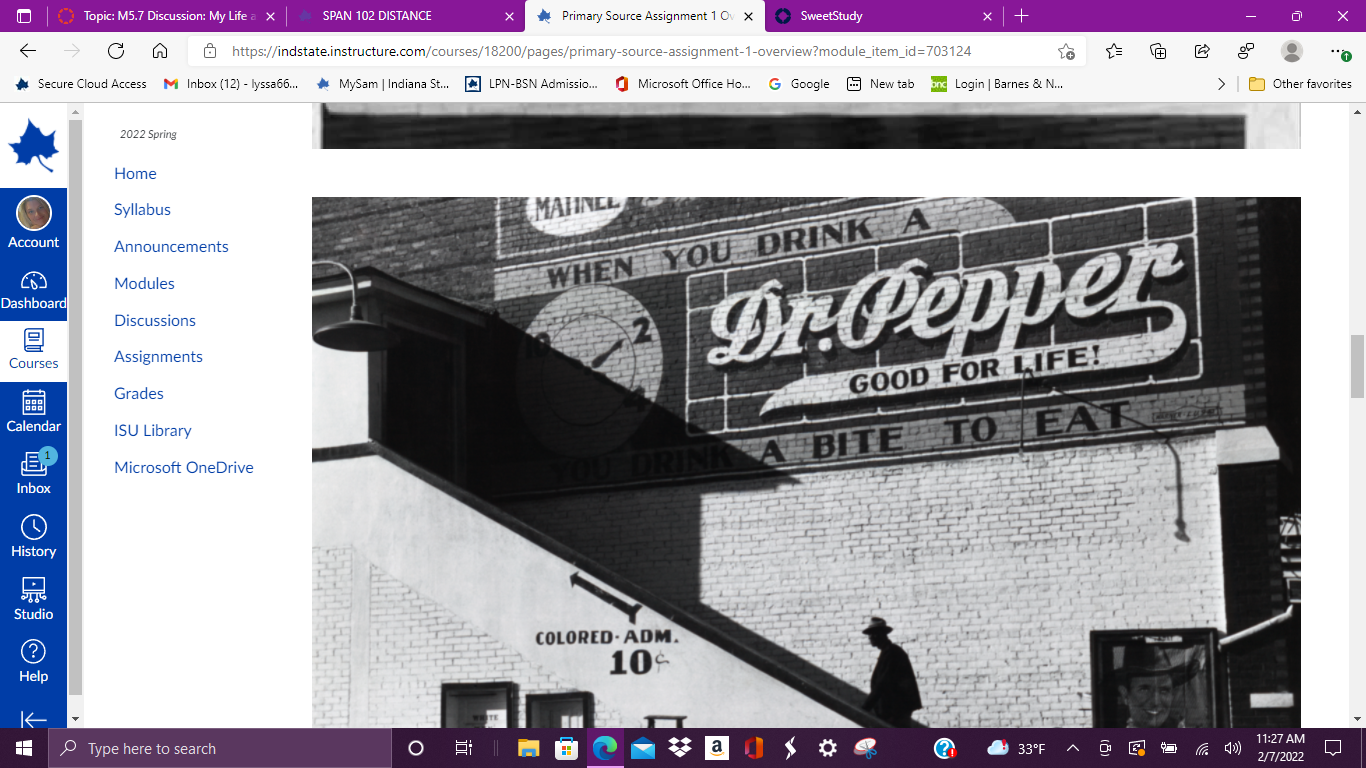View site information via the lock icon

tap(210, 51)
